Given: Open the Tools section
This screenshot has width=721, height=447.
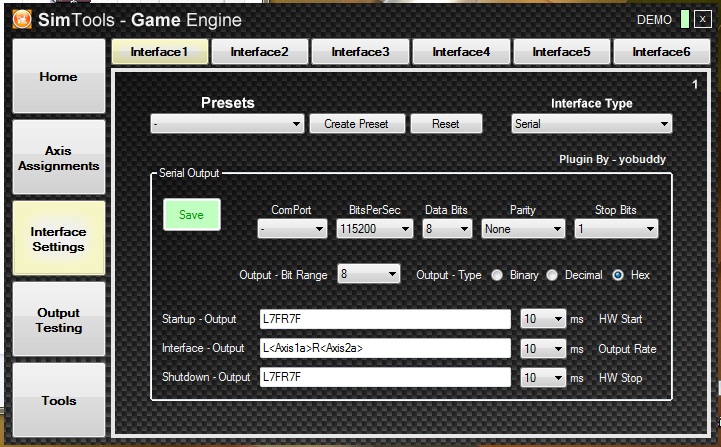Looking at the screenshot, I should (x=59, y=401).
